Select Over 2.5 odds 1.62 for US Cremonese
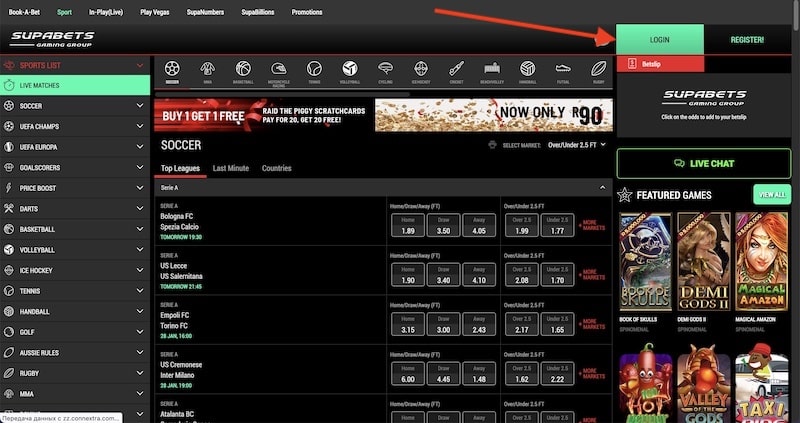This screenshot has height=423, width=800. pos(522,374)
